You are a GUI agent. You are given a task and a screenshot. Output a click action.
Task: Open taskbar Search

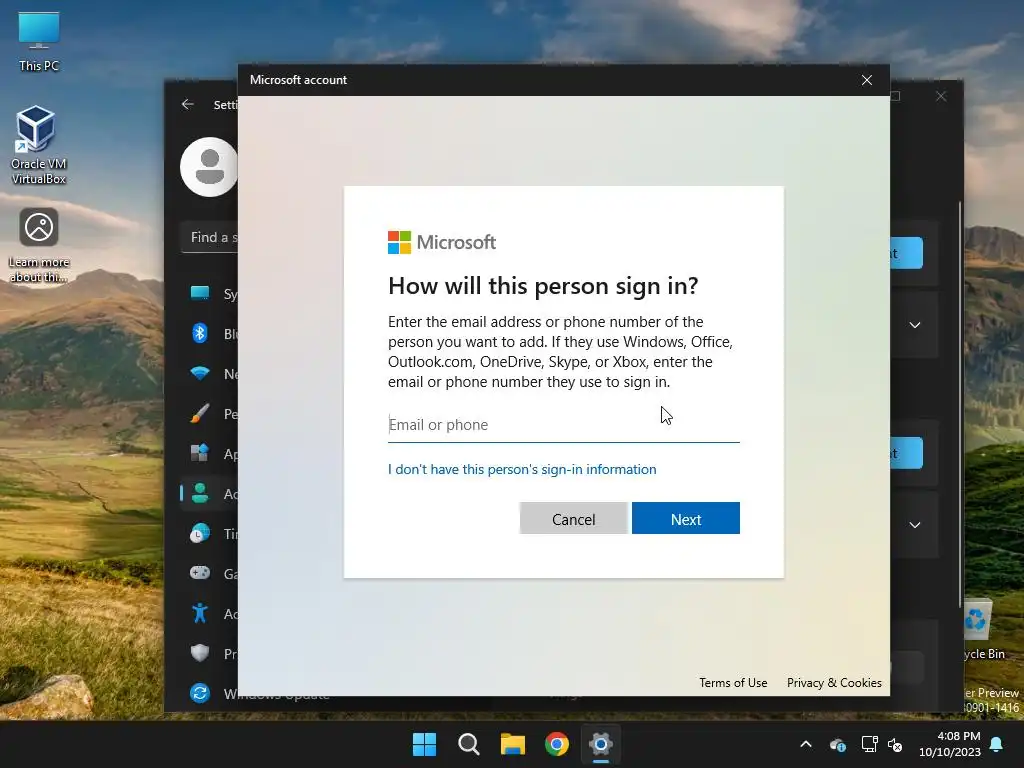pyautogui.click(x=468, y=744)
